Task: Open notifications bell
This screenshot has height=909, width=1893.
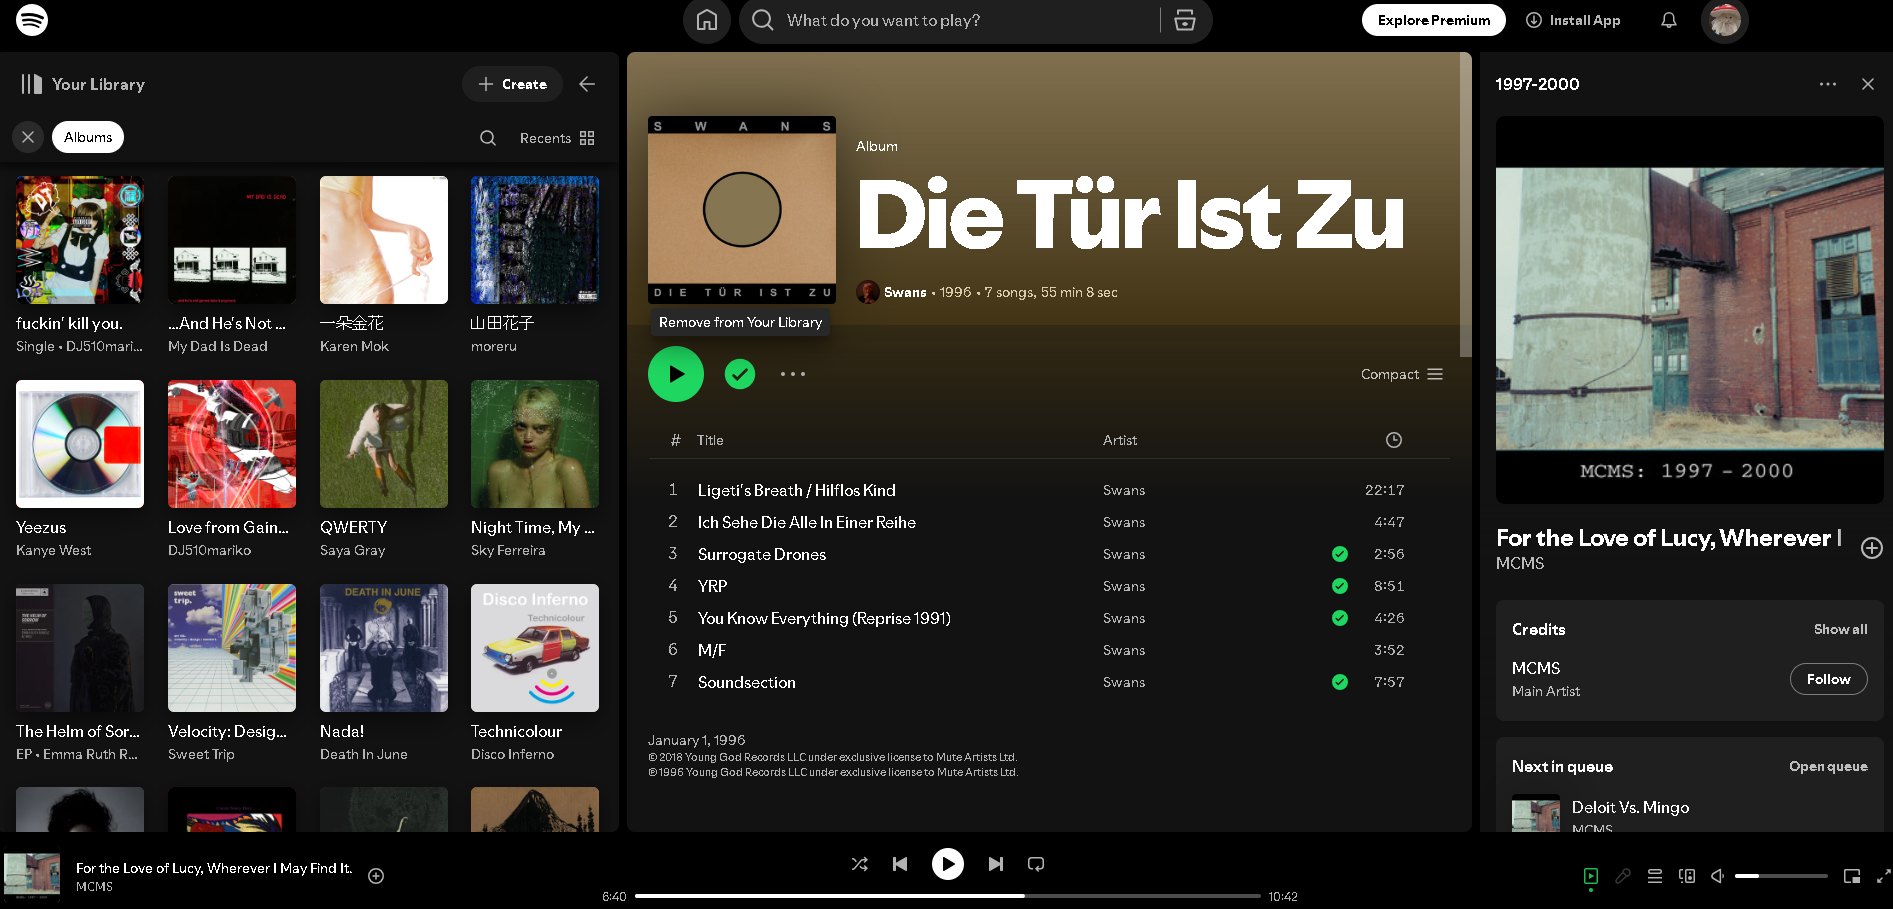Action: (x=1669, y=20)
